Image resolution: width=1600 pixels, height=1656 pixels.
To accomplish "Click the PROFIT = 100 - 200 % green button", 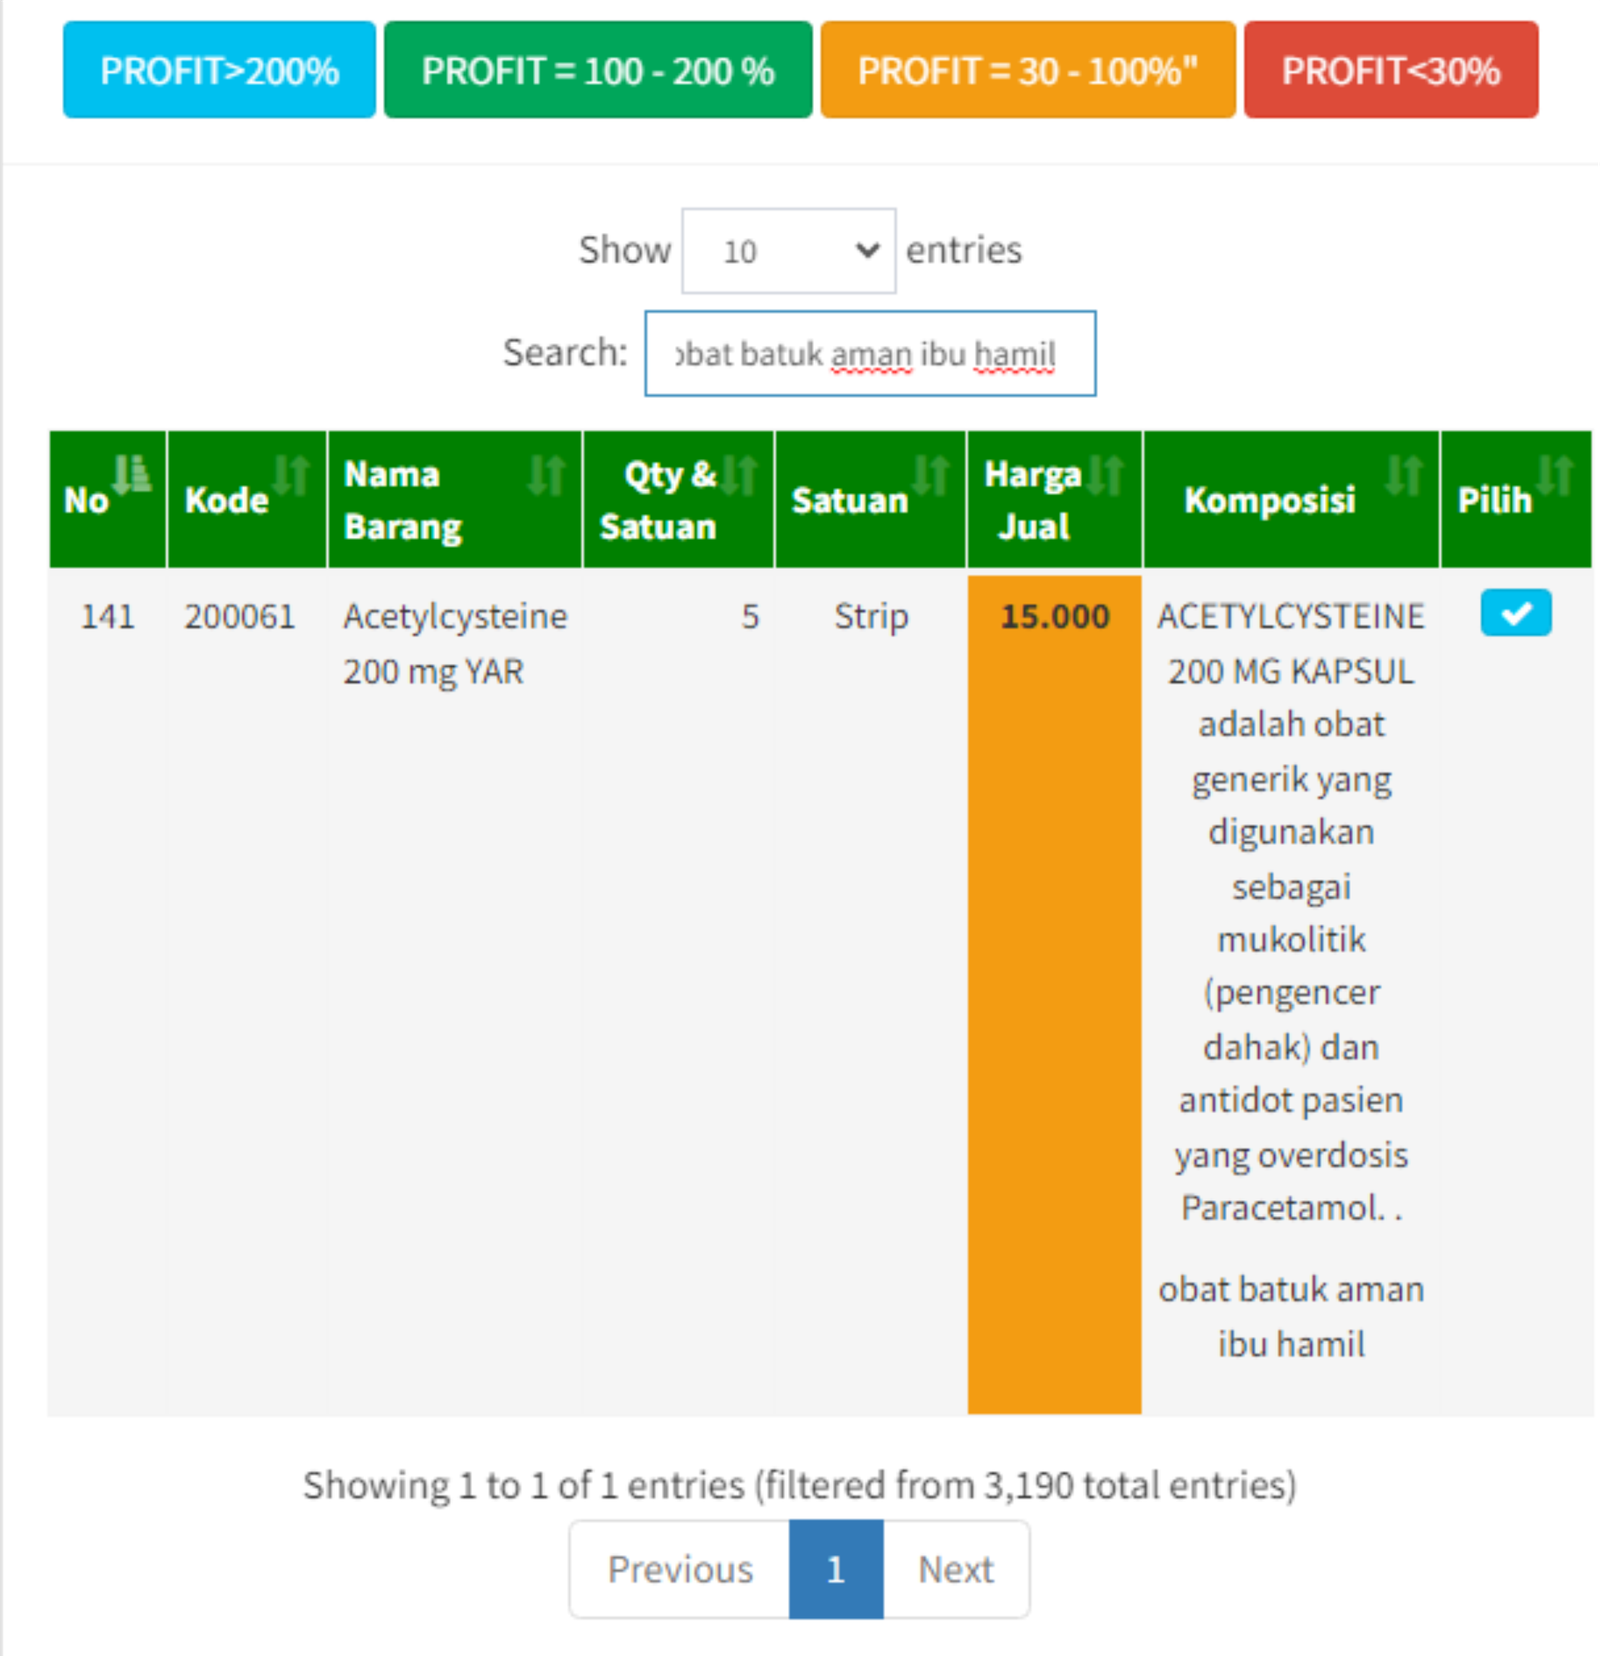I will (x=598, y=70).
